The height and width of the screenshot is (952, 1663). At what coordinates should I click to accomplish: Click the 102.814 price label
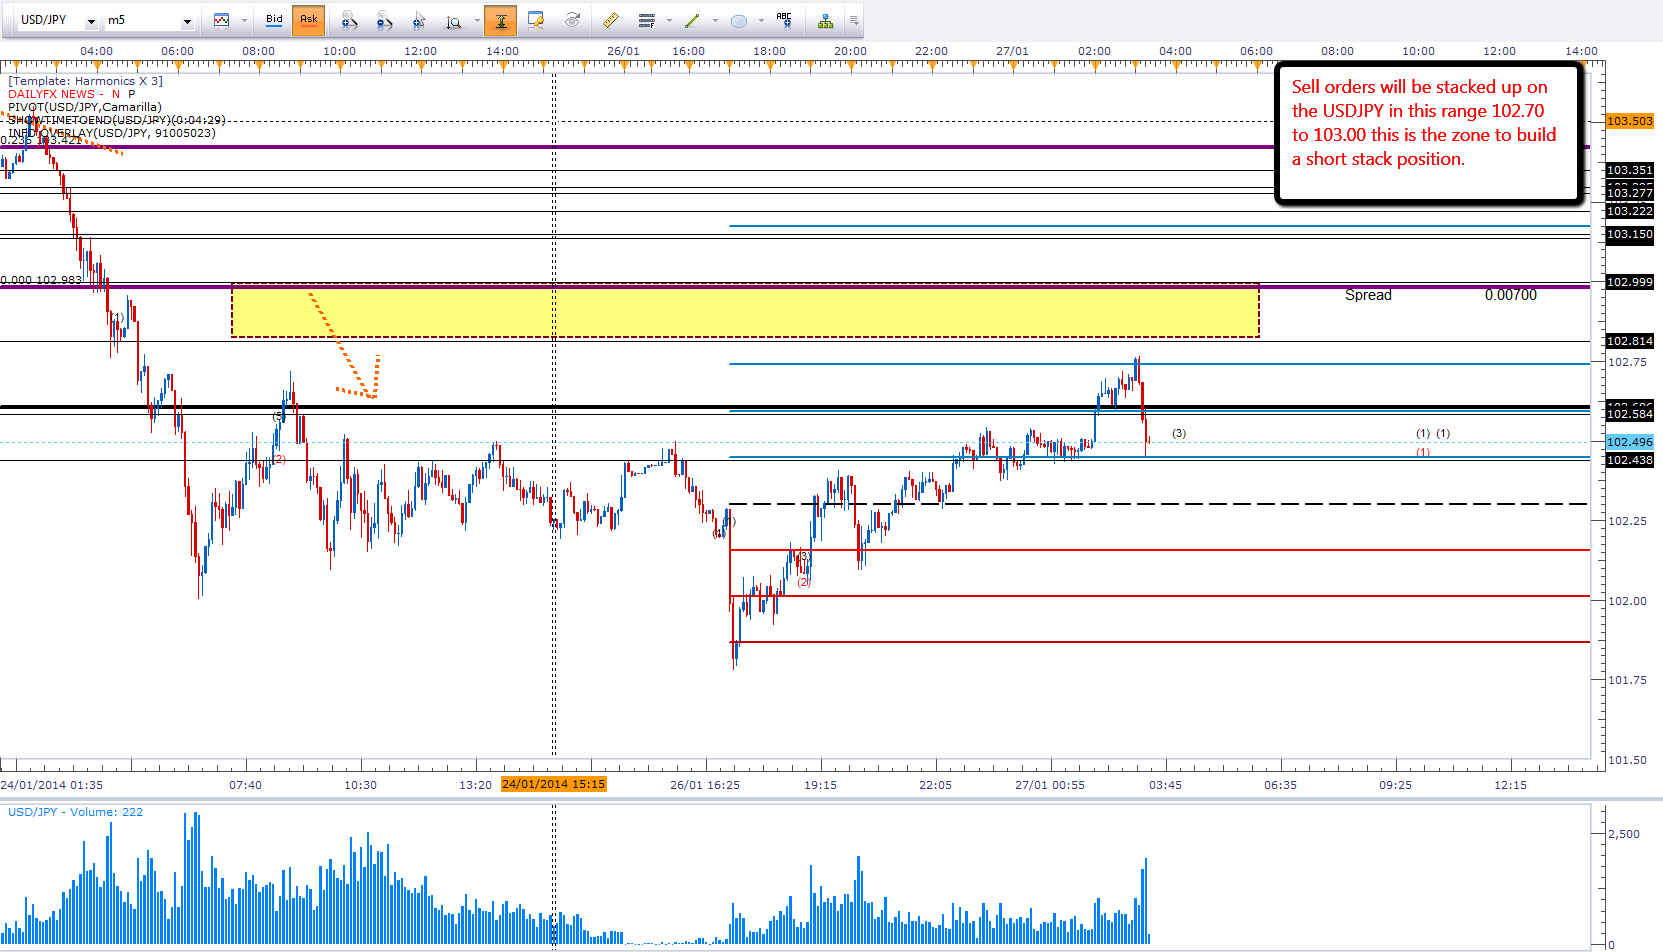(1630, 341)
